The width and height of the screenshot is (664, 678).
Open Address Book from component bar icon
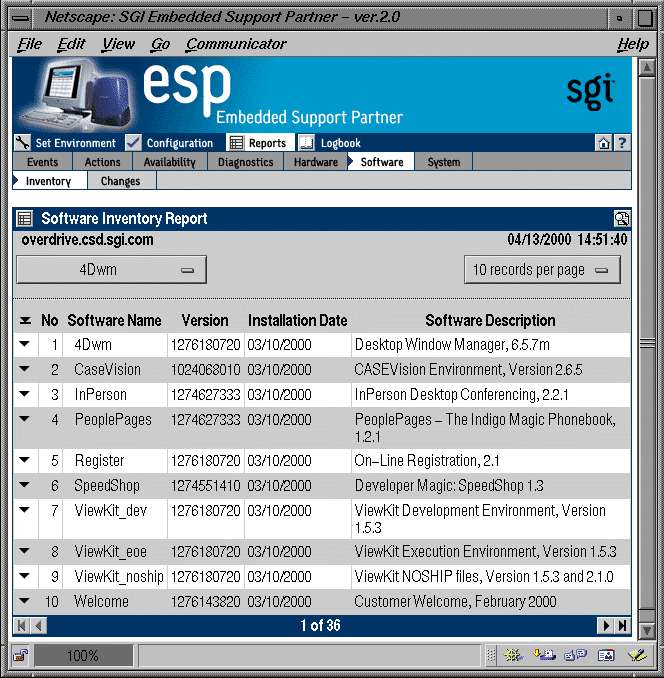click(606, 656)
